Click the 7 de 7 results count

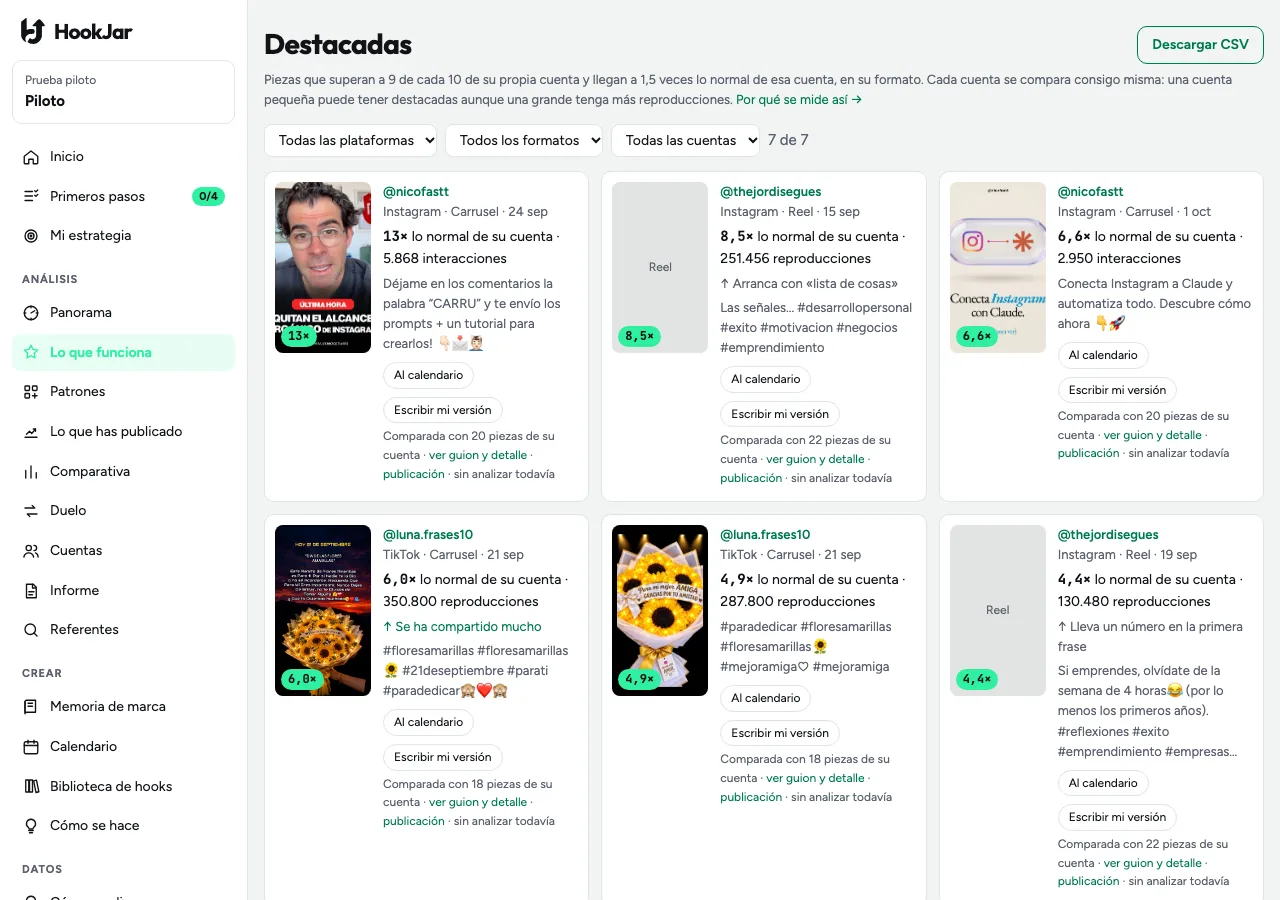788,140
